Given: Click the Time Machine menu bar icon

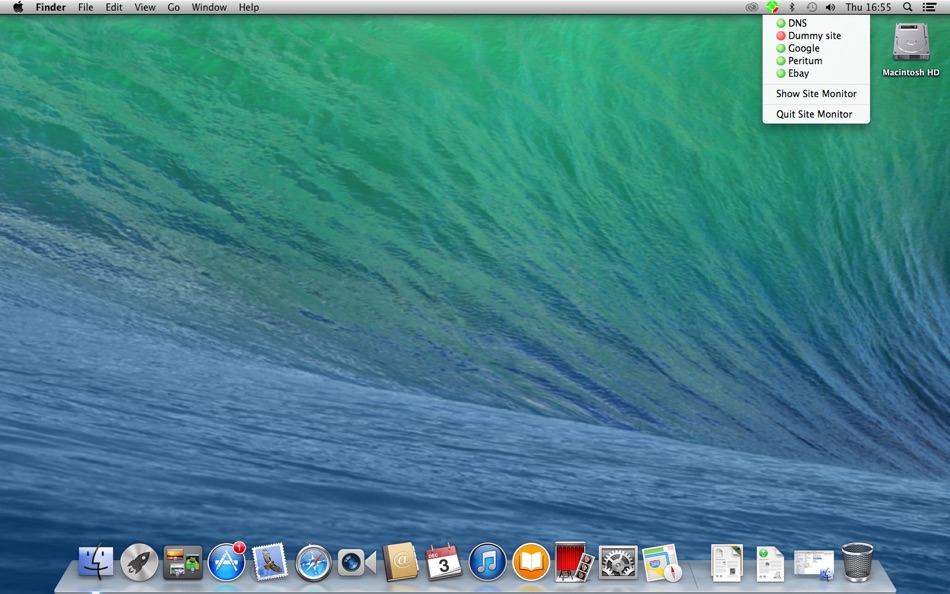Looking at the screenshot, I should pos(811,7).
